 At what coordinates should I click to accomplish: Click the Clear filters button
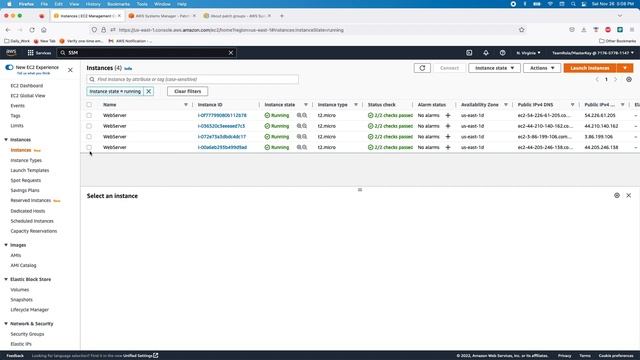click(187, 91)
